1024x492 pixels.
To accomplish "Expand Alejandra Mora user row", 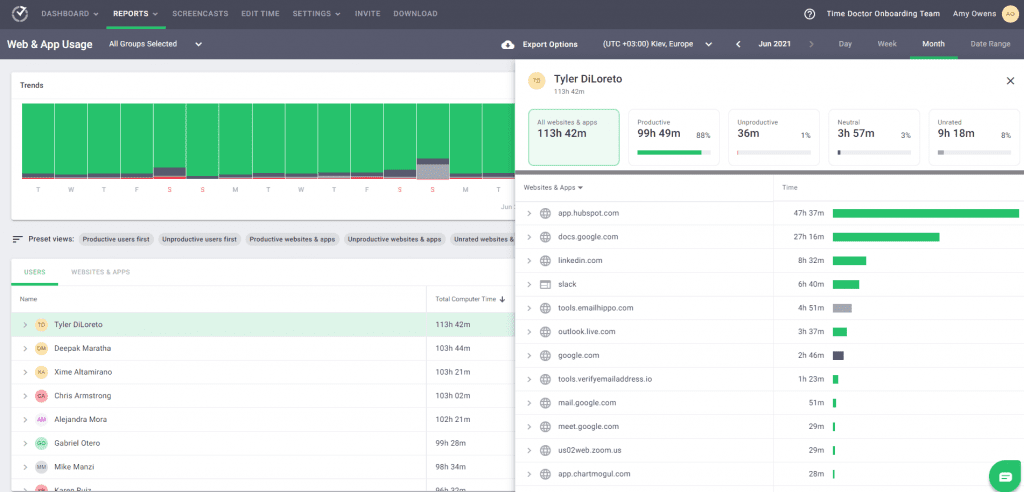I will pos(25,419).
